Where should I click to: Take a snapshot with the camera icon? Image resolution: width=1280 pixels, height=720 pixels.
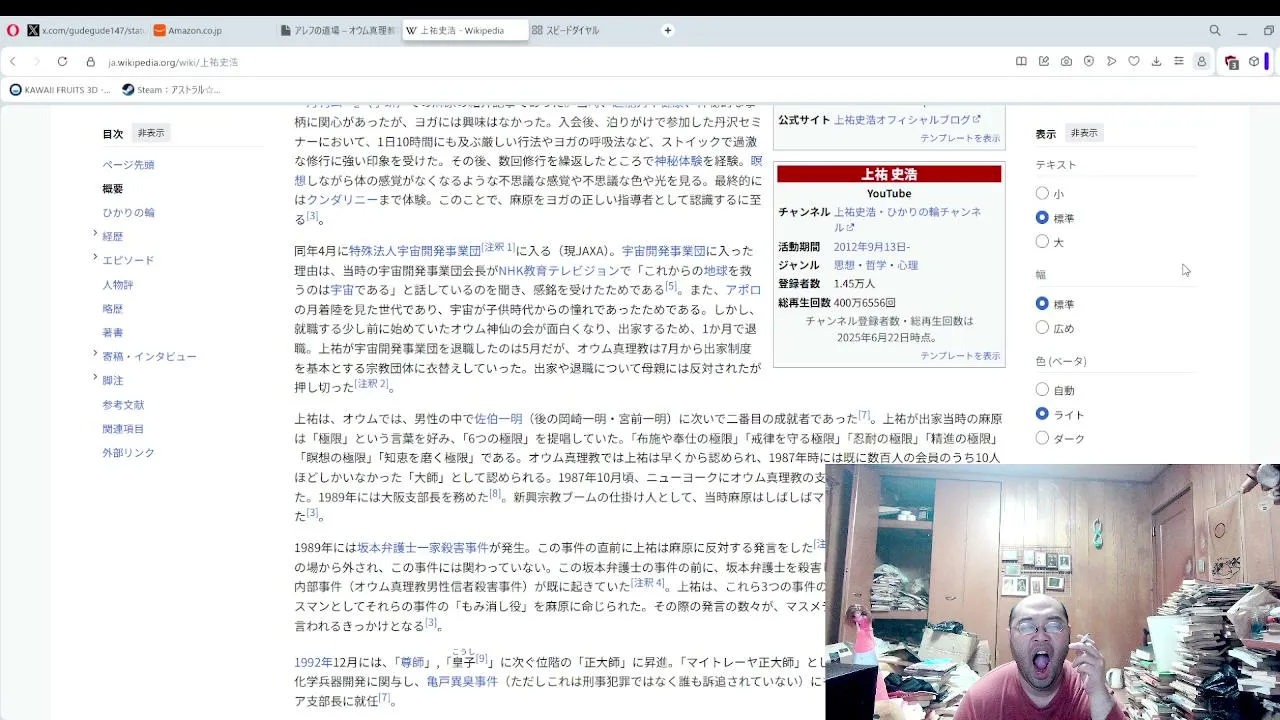[x=1066, y=62]
